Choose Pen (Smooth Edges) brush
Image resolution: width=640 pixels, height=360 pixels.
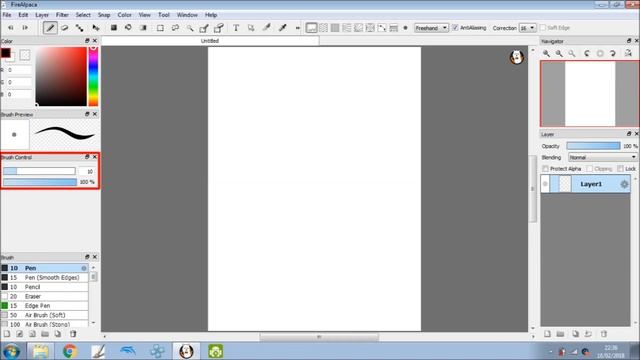[x=44, y=278]
